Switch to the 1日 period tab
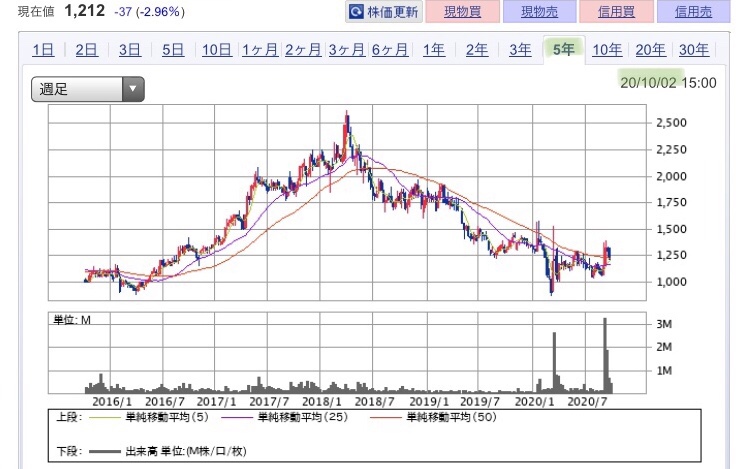 43,49
